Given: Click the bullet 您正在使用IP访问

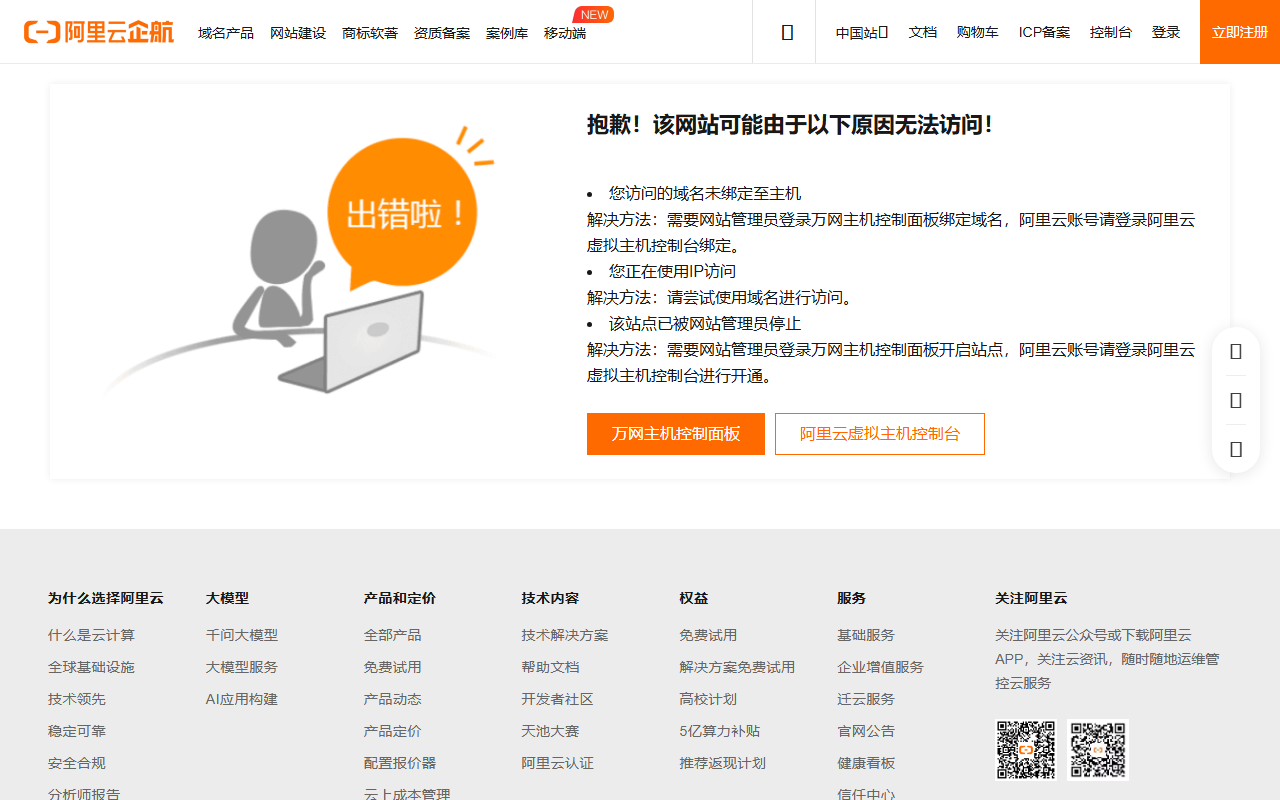Looking at the screenshot, I should [x=673, y=271].
